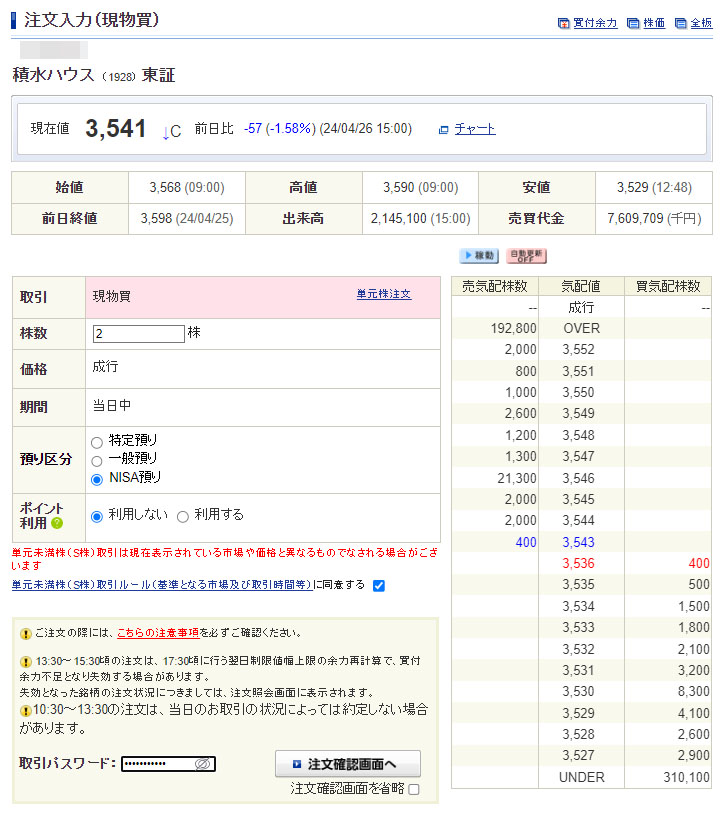
Task: Click the 株価 window icon
Action: pos(633,23)
